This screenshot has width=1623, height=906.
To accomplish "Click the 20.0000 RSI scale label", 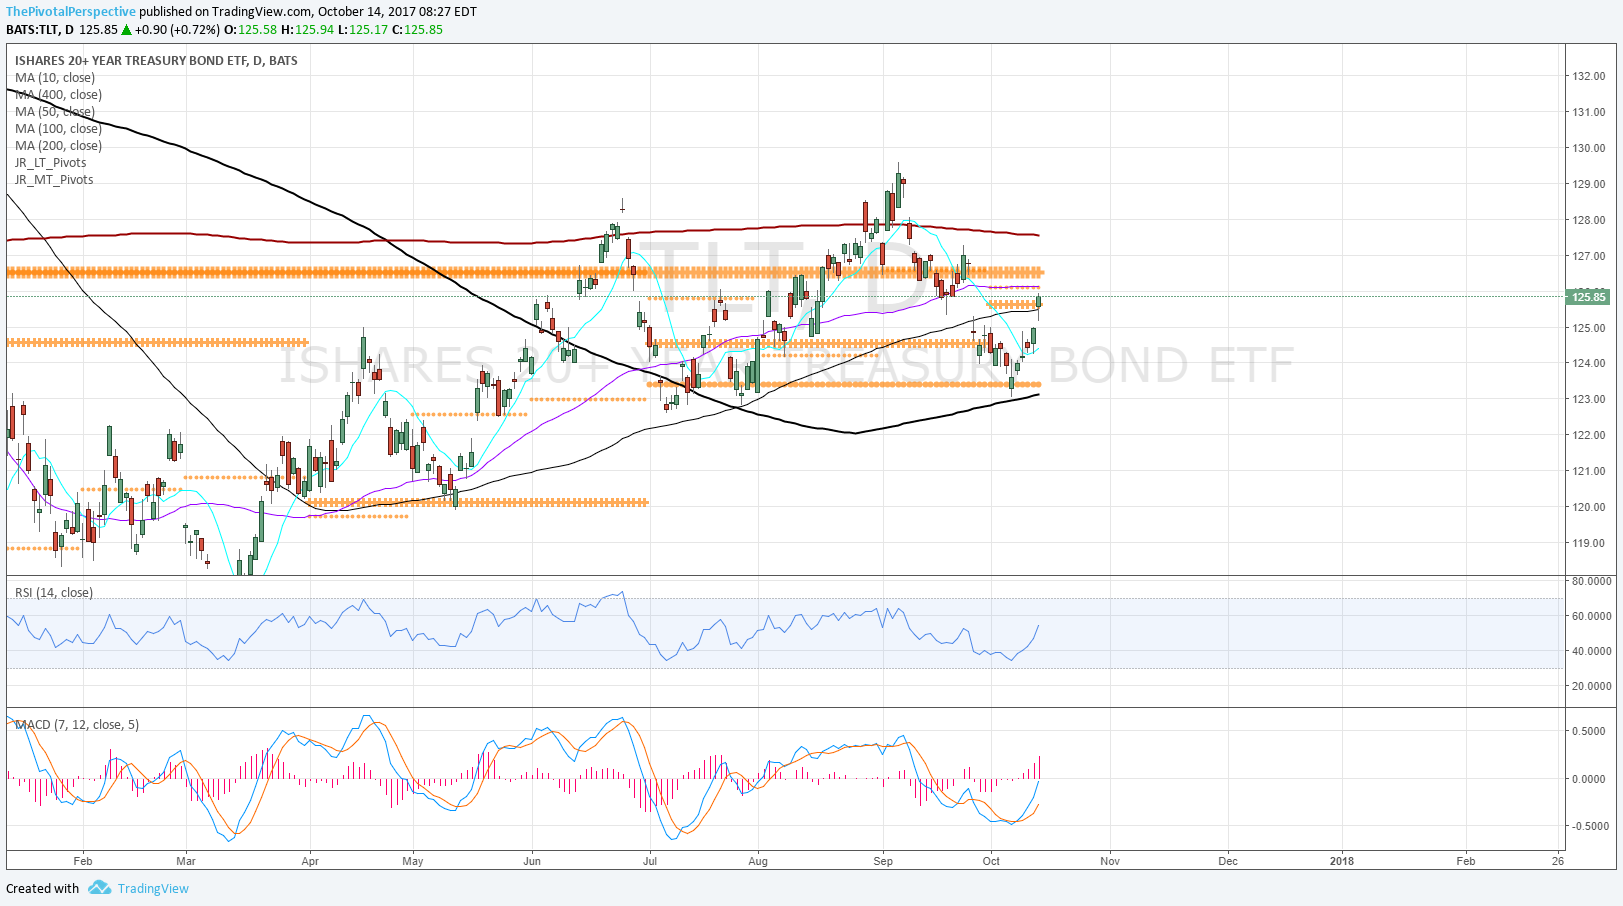I will click(1591, 686).
